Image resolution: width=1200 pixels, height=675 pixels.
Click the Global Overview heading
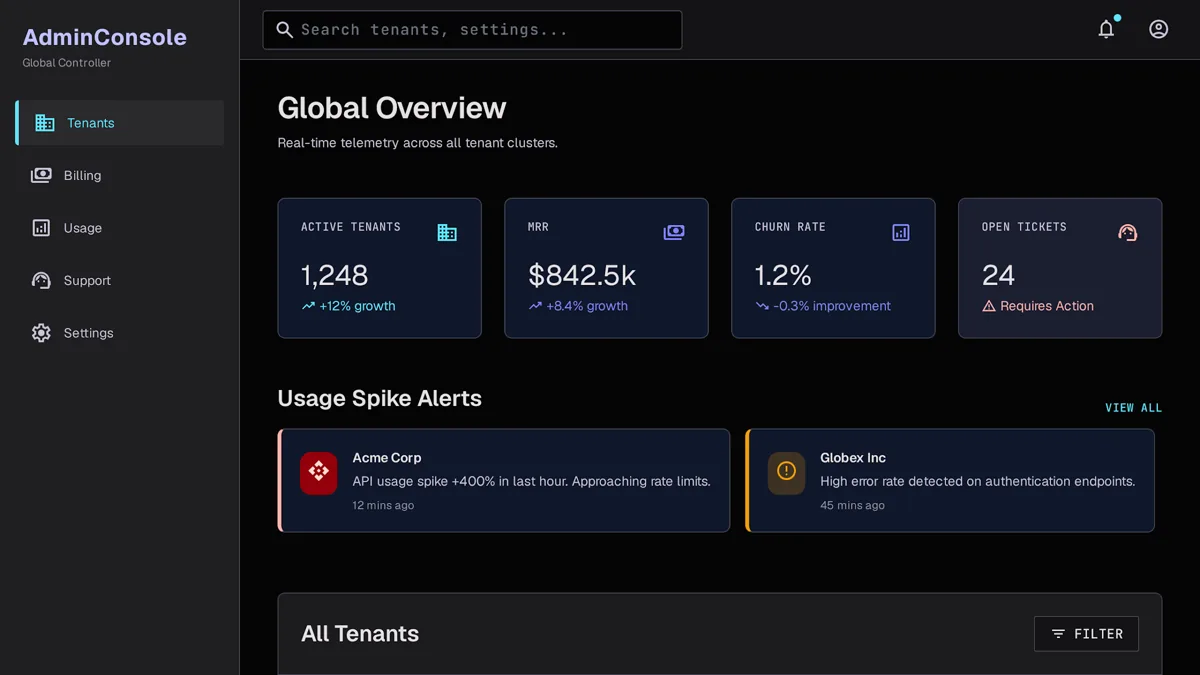[x=392, y=108]
